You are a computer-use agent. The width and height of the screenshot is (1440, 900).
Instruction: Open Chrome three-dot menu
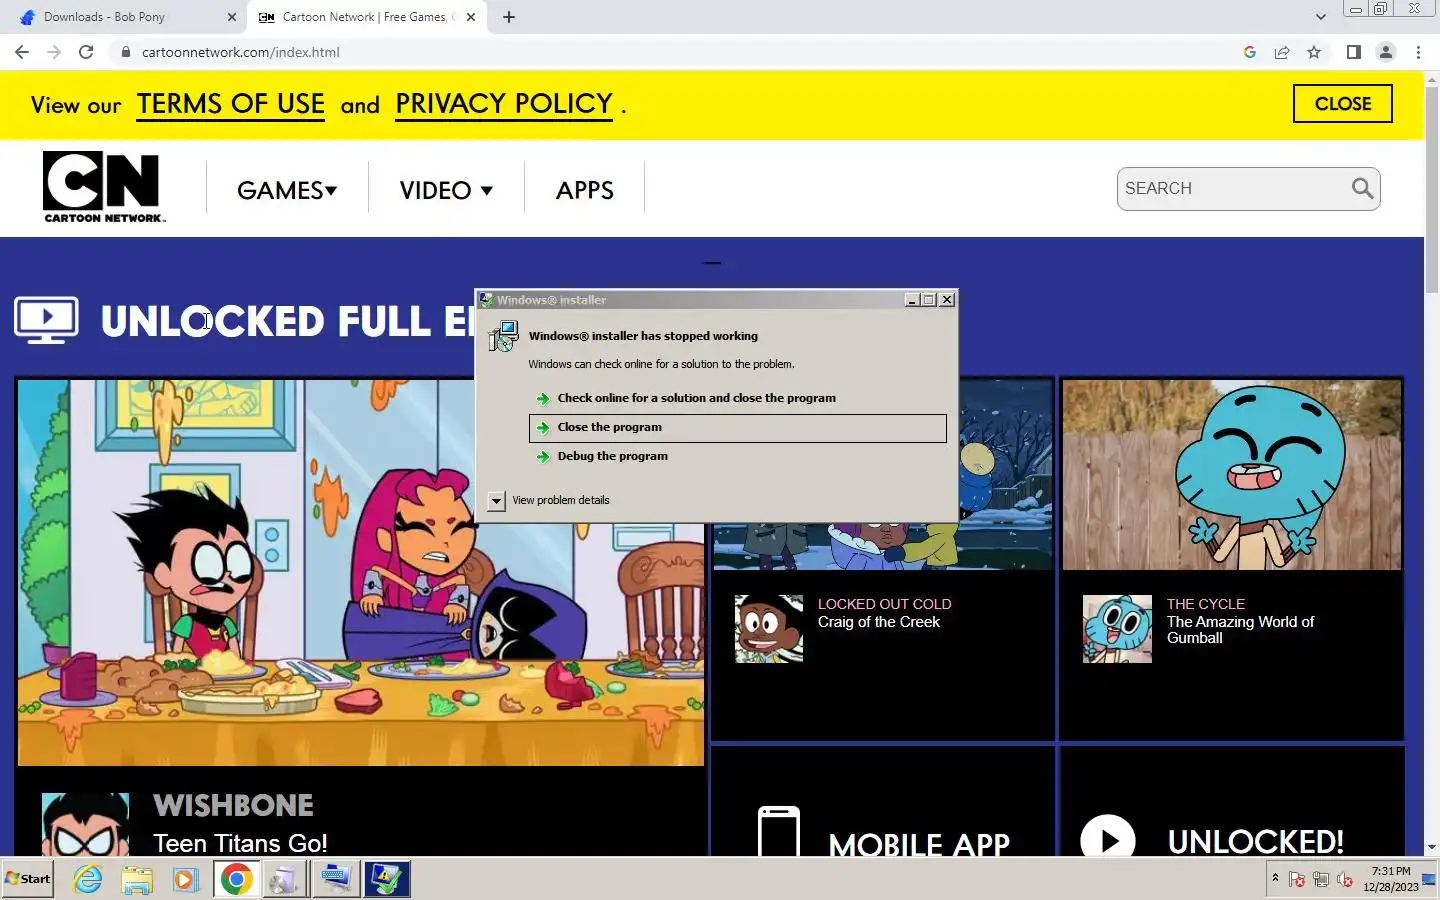[1418, 52]
